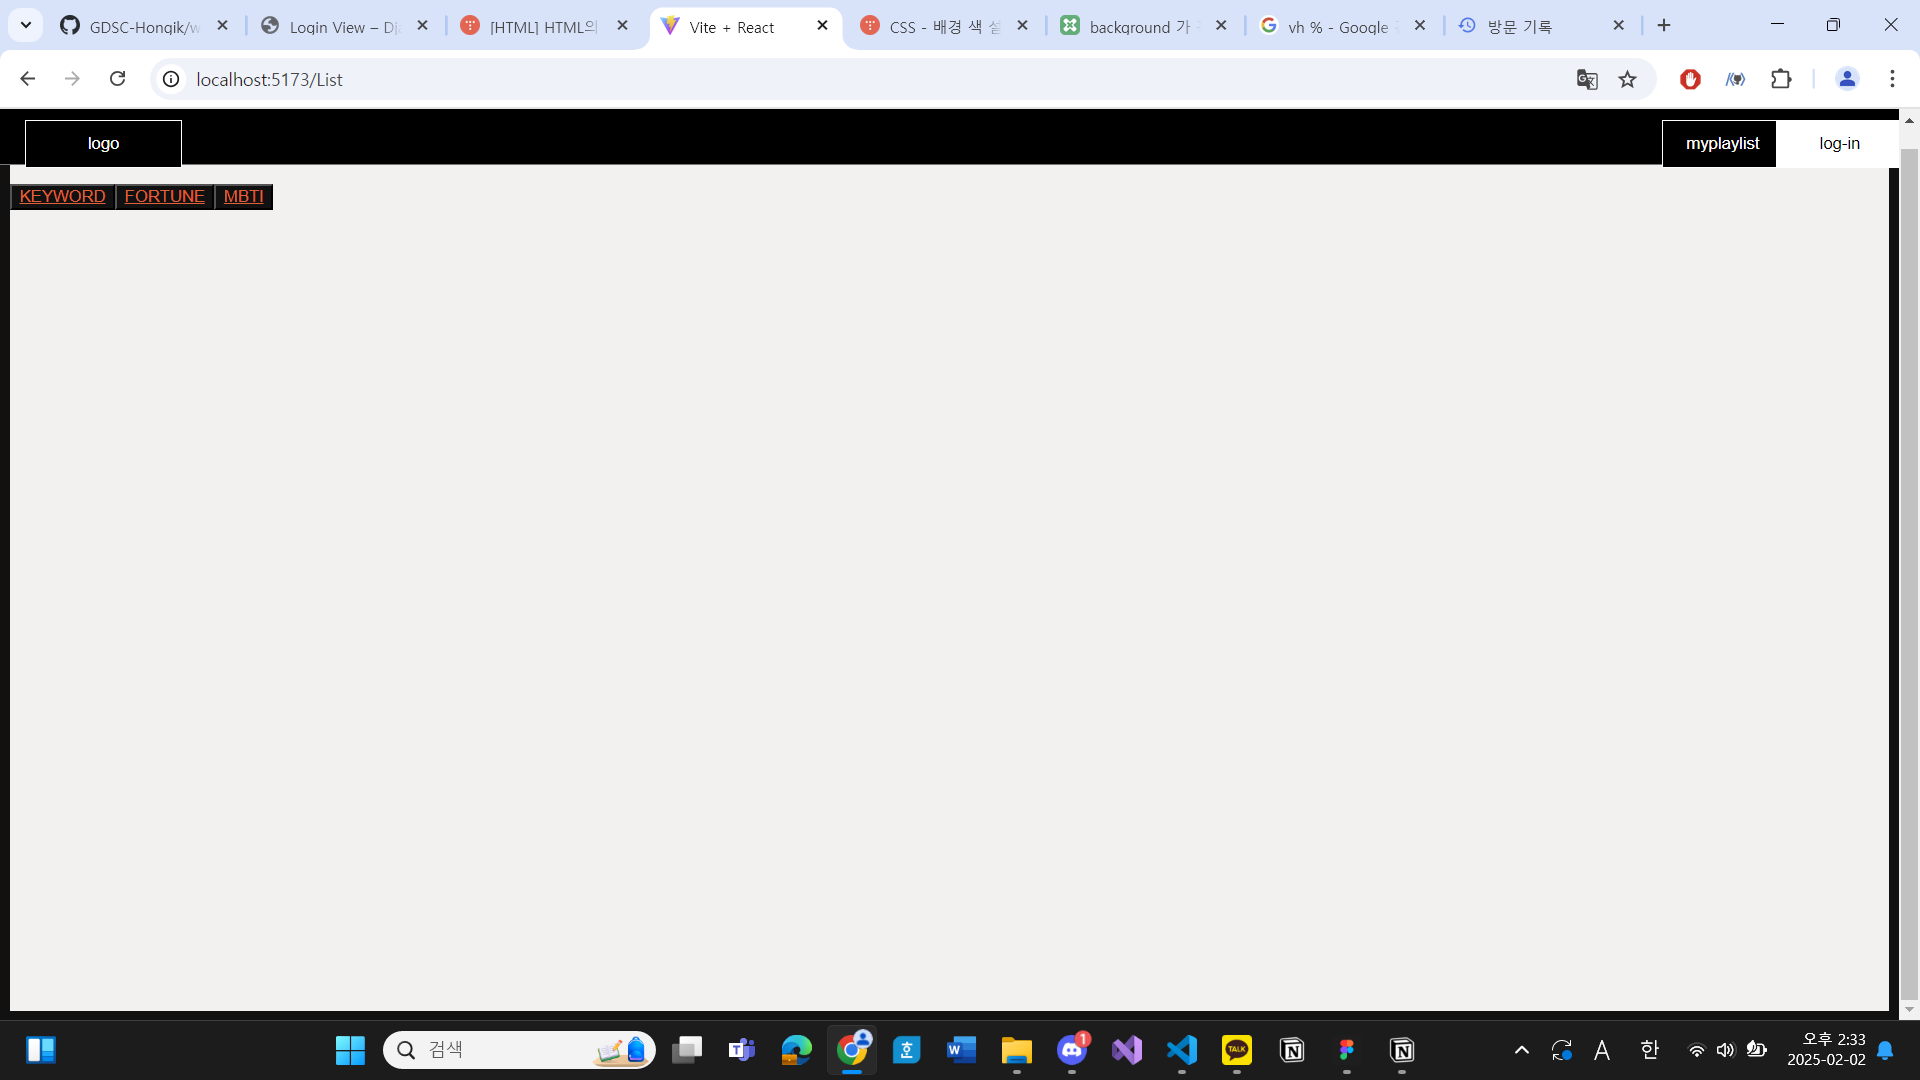Bookmark the page via the star icon
1920x1080 pixels.
[1628, 79]
